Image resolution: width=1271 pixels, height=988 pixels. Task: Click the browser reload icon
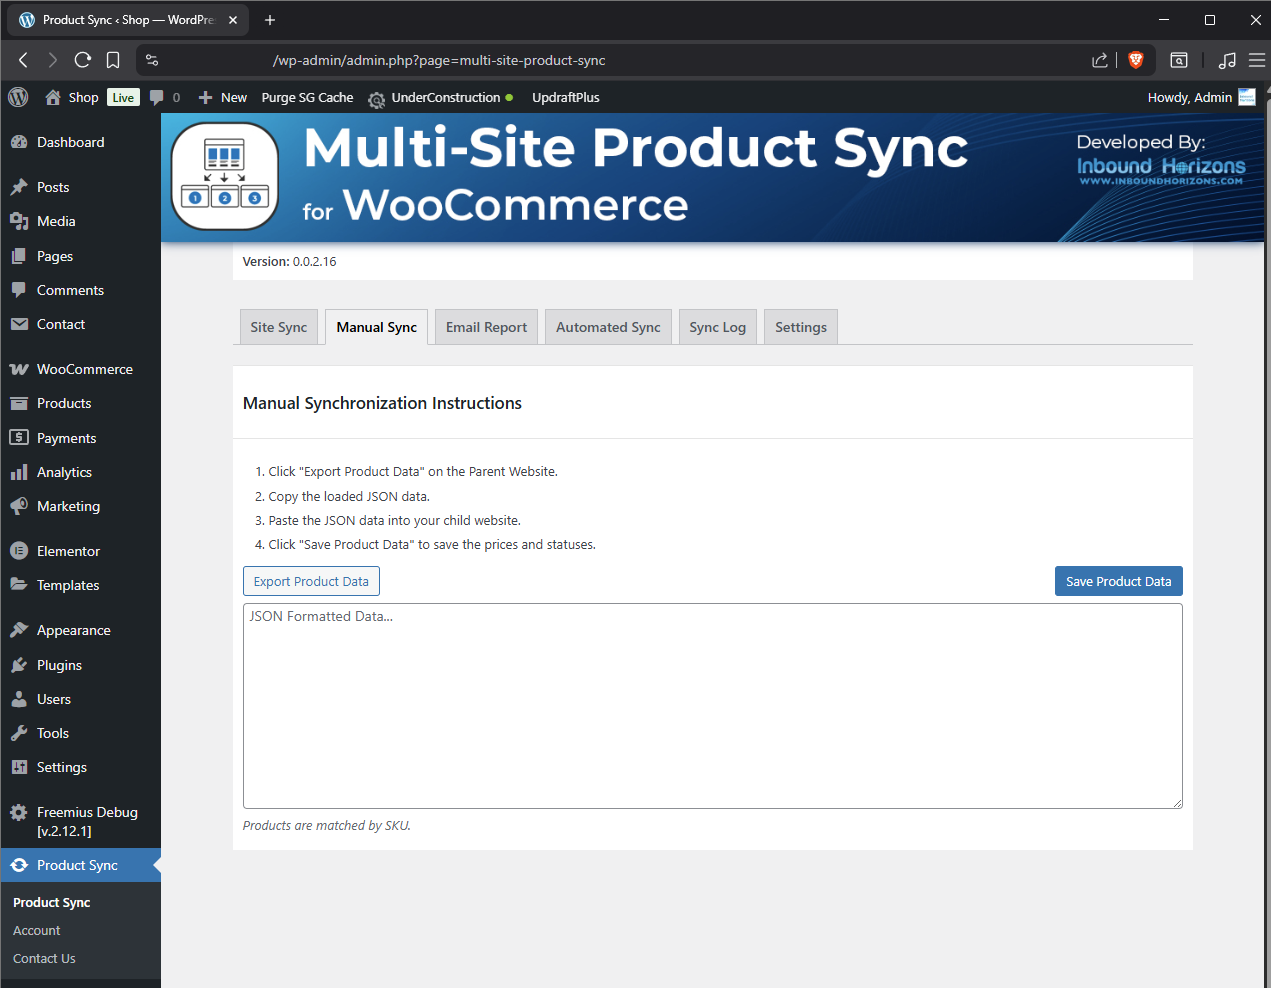coord(83,60)
